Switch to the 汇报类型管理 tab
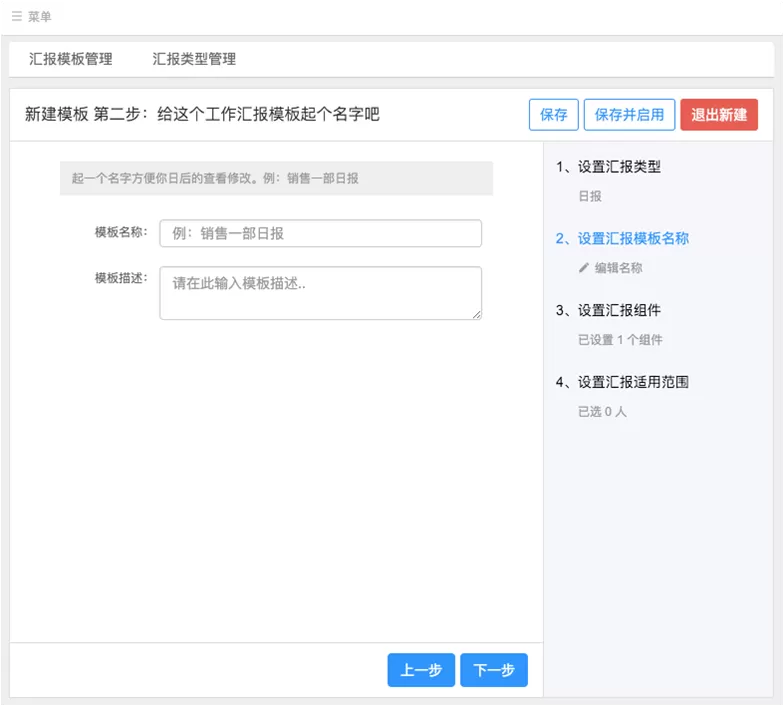Image resolution: width=784 pixels, height=706 pixels. [x=194, y=59]
